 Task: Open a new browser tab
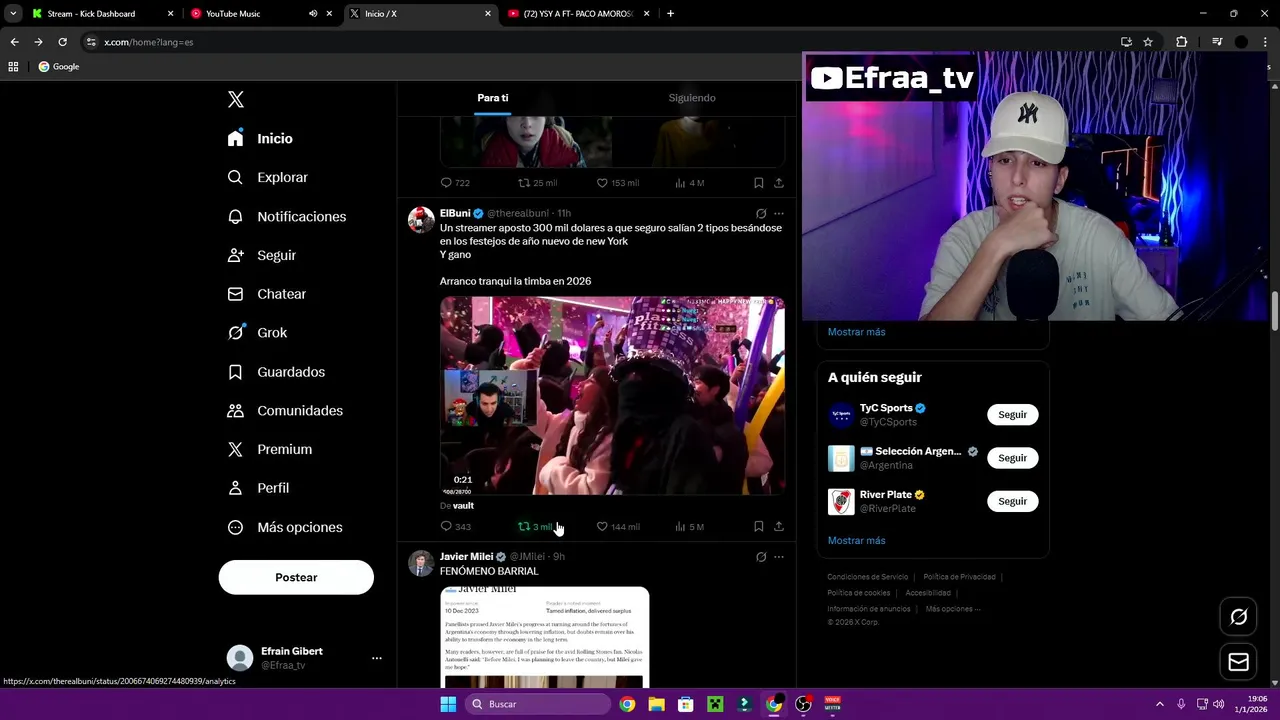[x=670, y=14]
